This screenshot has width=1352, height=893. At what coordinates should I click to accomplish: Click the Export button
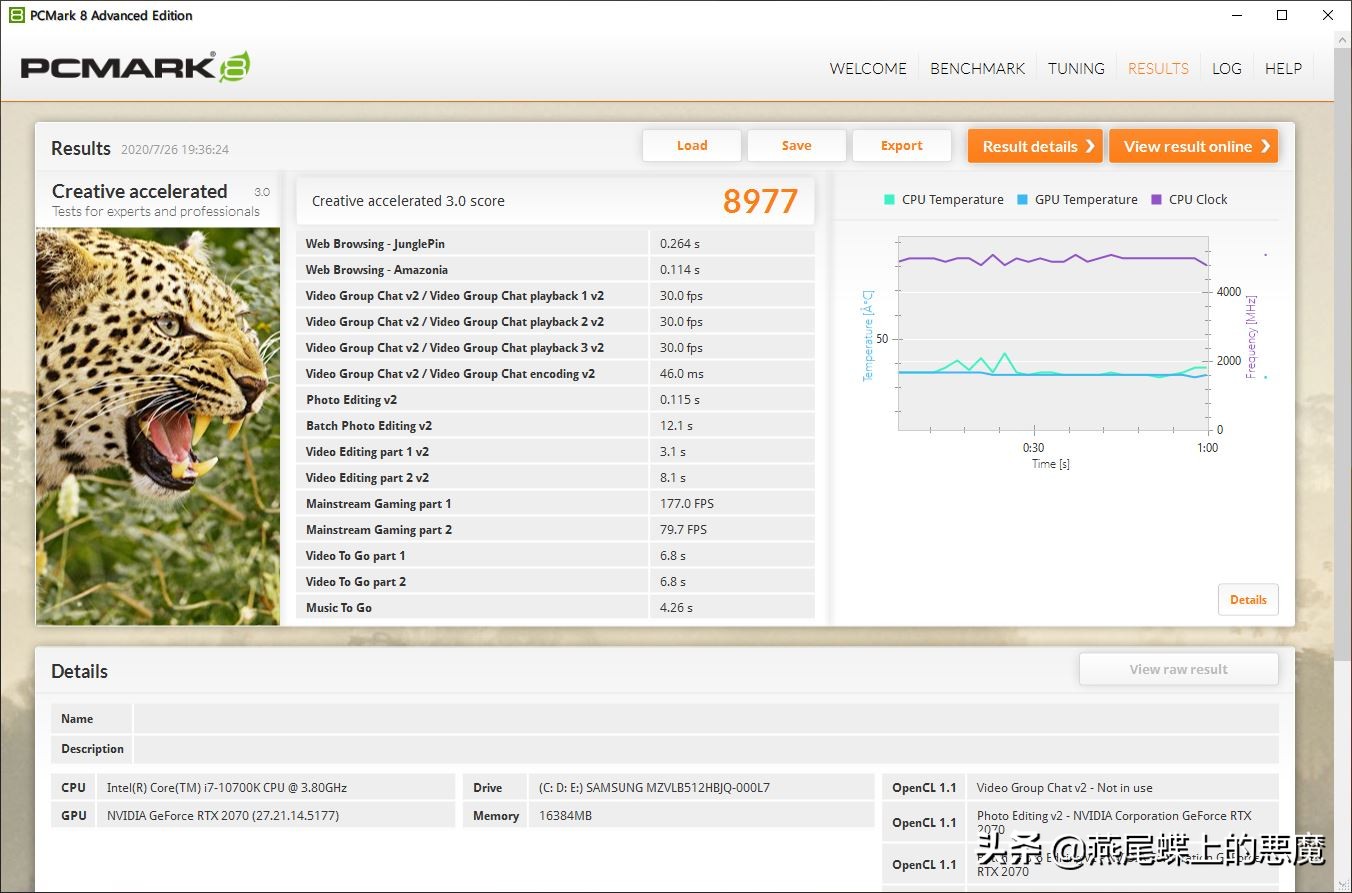[x=901, y=146]
